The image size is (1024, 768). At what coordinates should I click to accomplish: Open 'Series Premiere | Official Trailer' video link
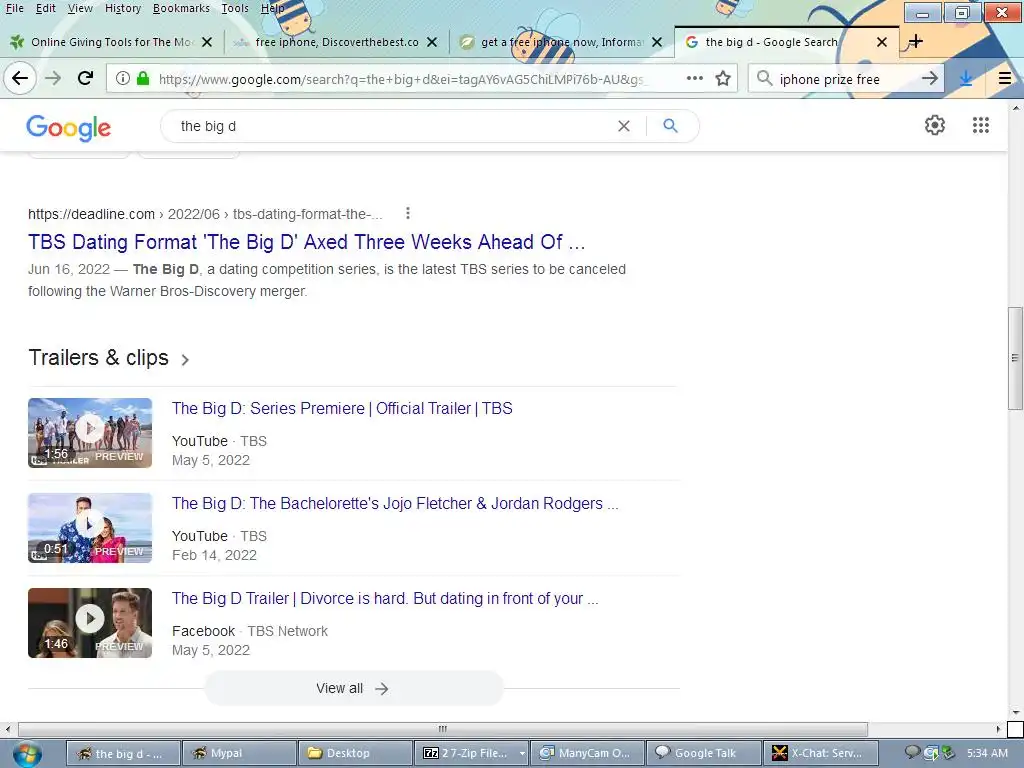coord(342,408)
